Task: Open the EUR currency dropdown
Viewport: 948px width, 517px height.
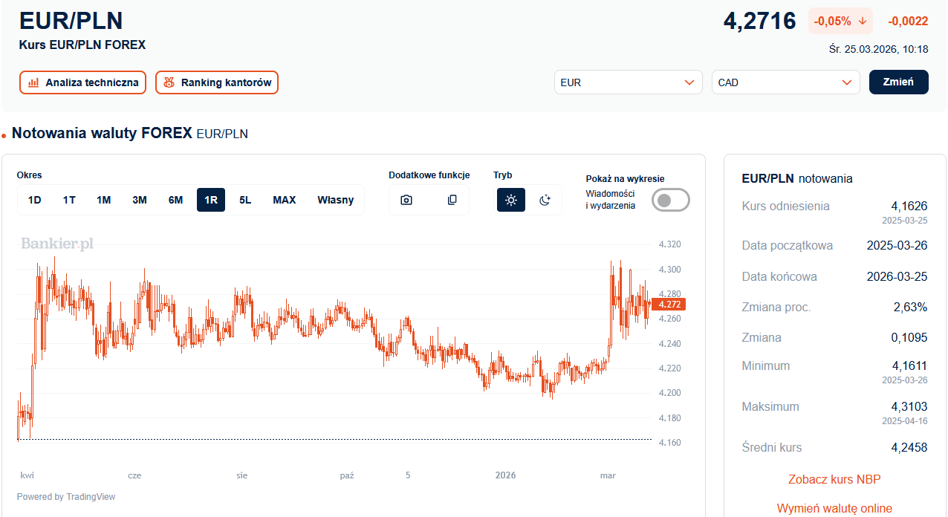Action: point(628,82)
